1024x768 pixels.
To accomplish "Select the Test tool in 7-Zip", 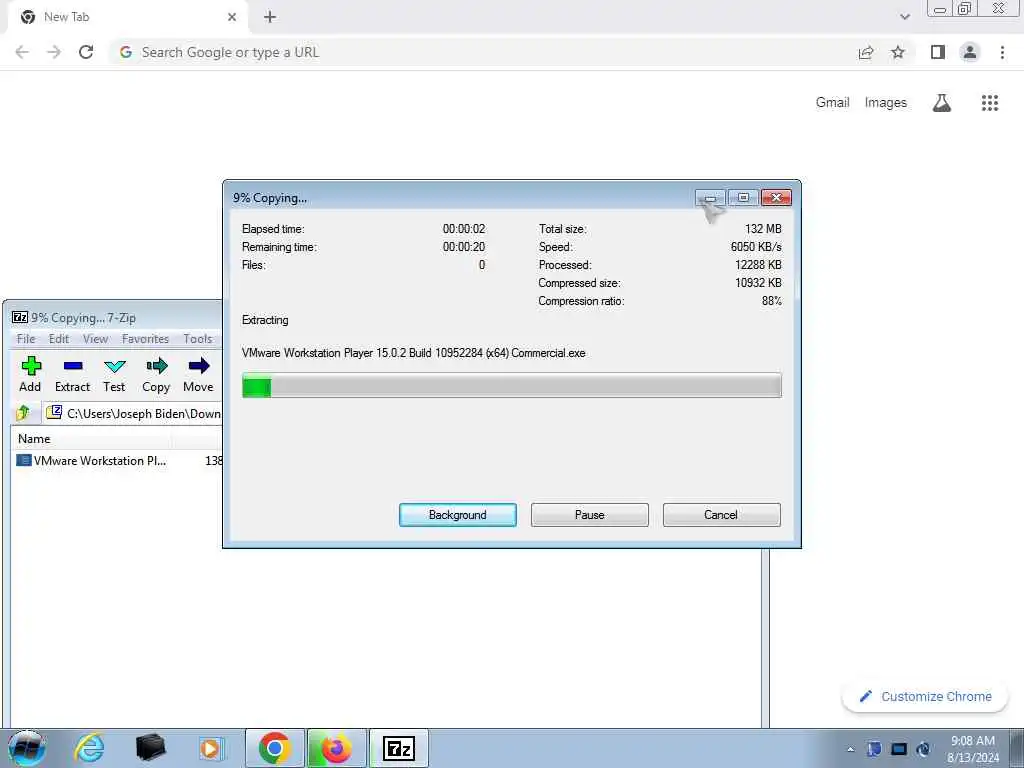I will pyautogui.click(x=114, y=375).
